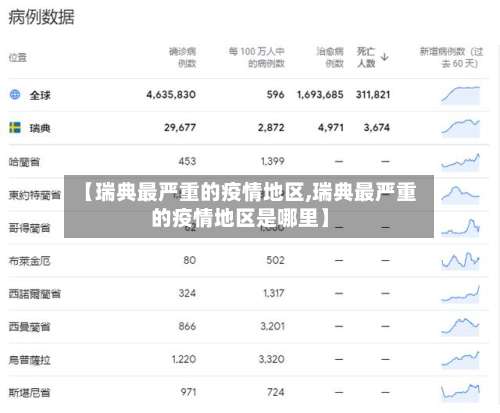Click 西诺尔兰省 per-million value 1,317
The width and height of the screenshot is (500, 413).
point(274,293)
